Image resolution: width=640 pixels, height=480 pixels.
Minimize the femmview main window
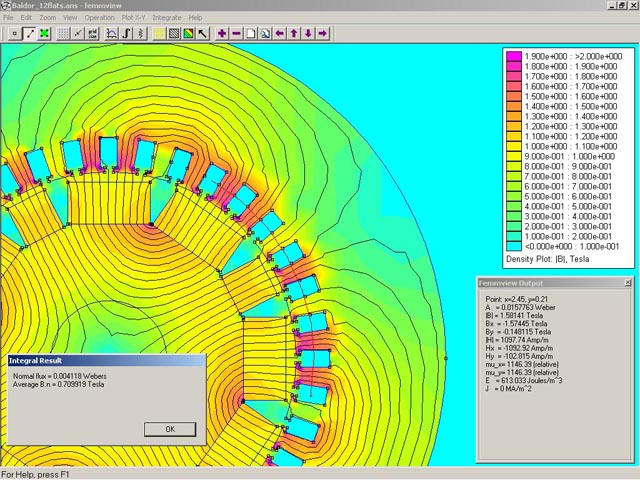point(612,5)
